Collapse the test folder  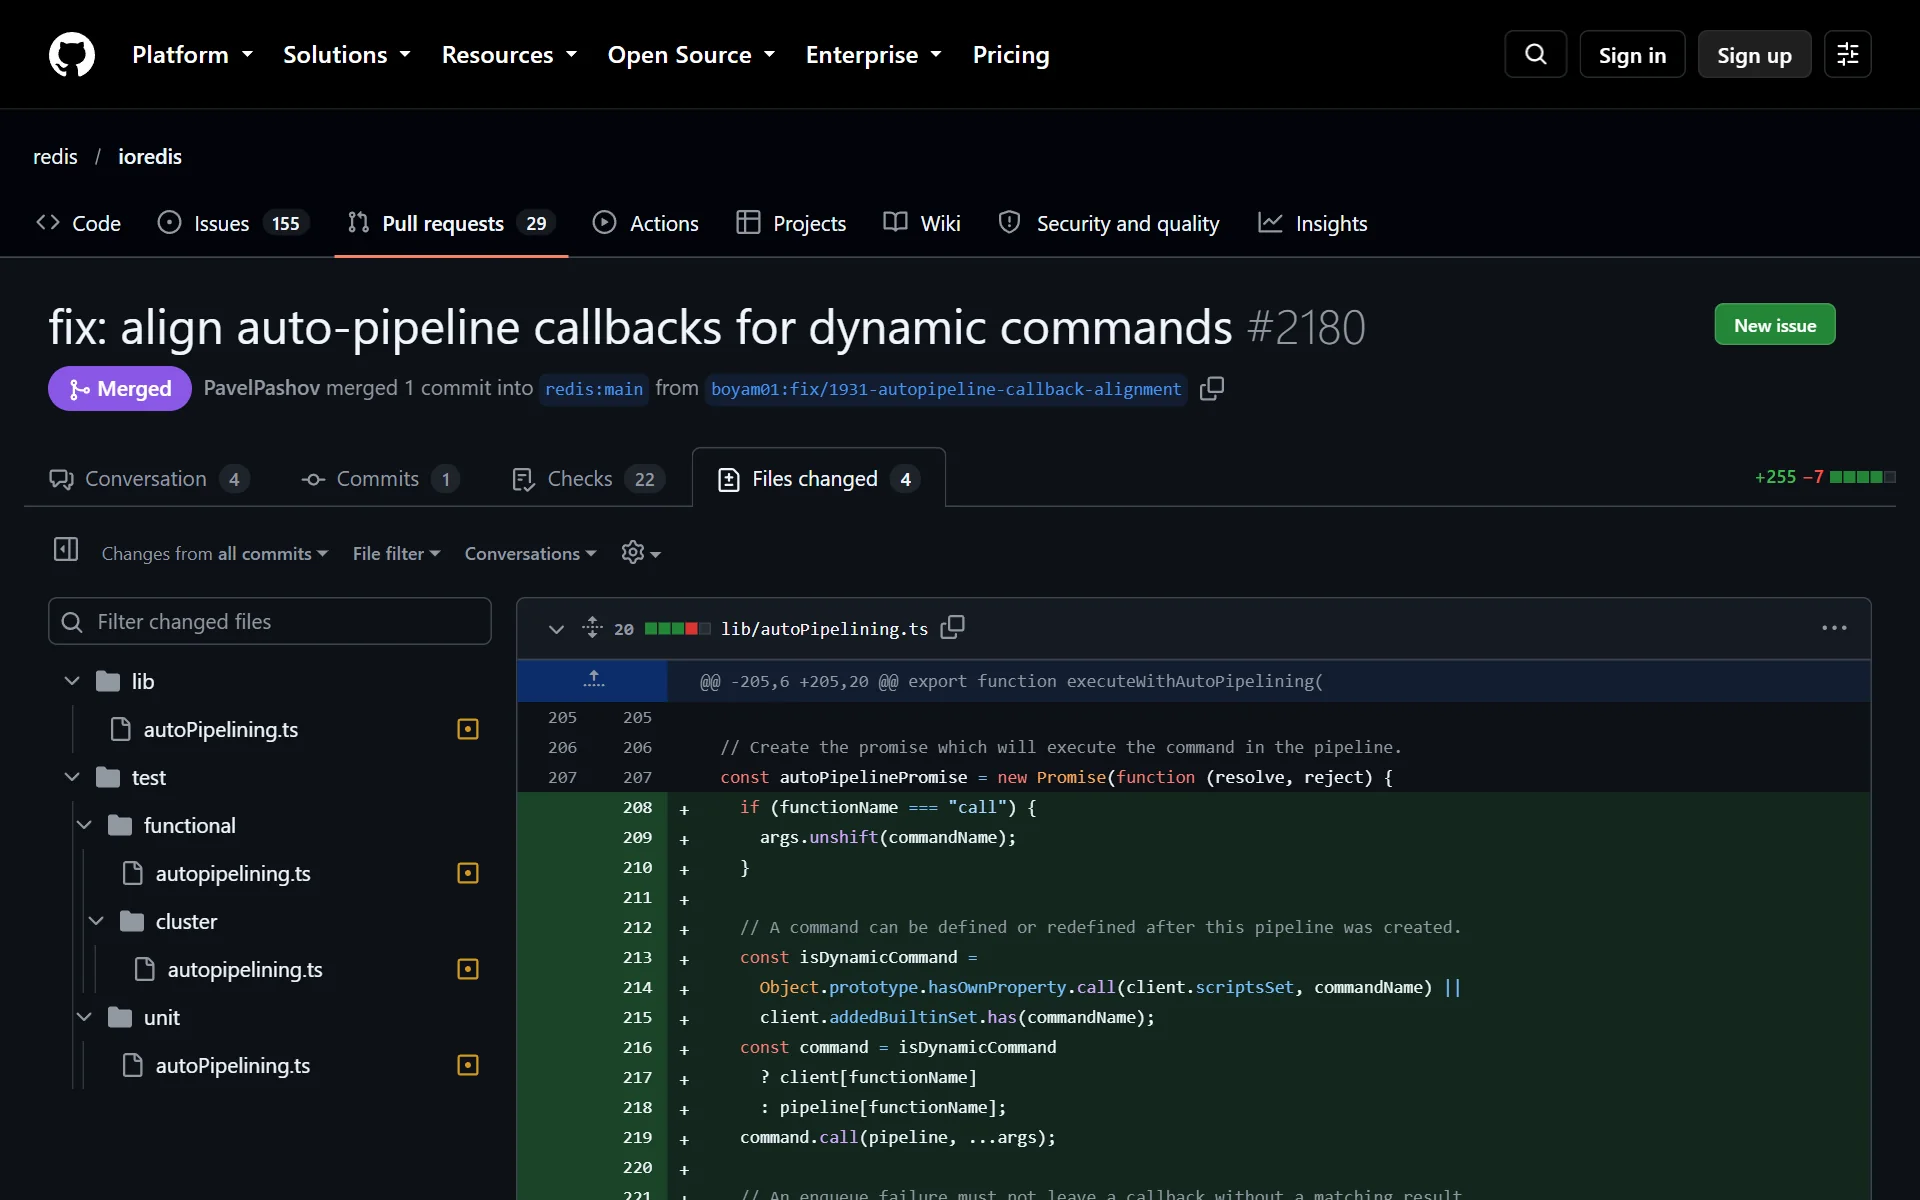click(x=72, y=777)
